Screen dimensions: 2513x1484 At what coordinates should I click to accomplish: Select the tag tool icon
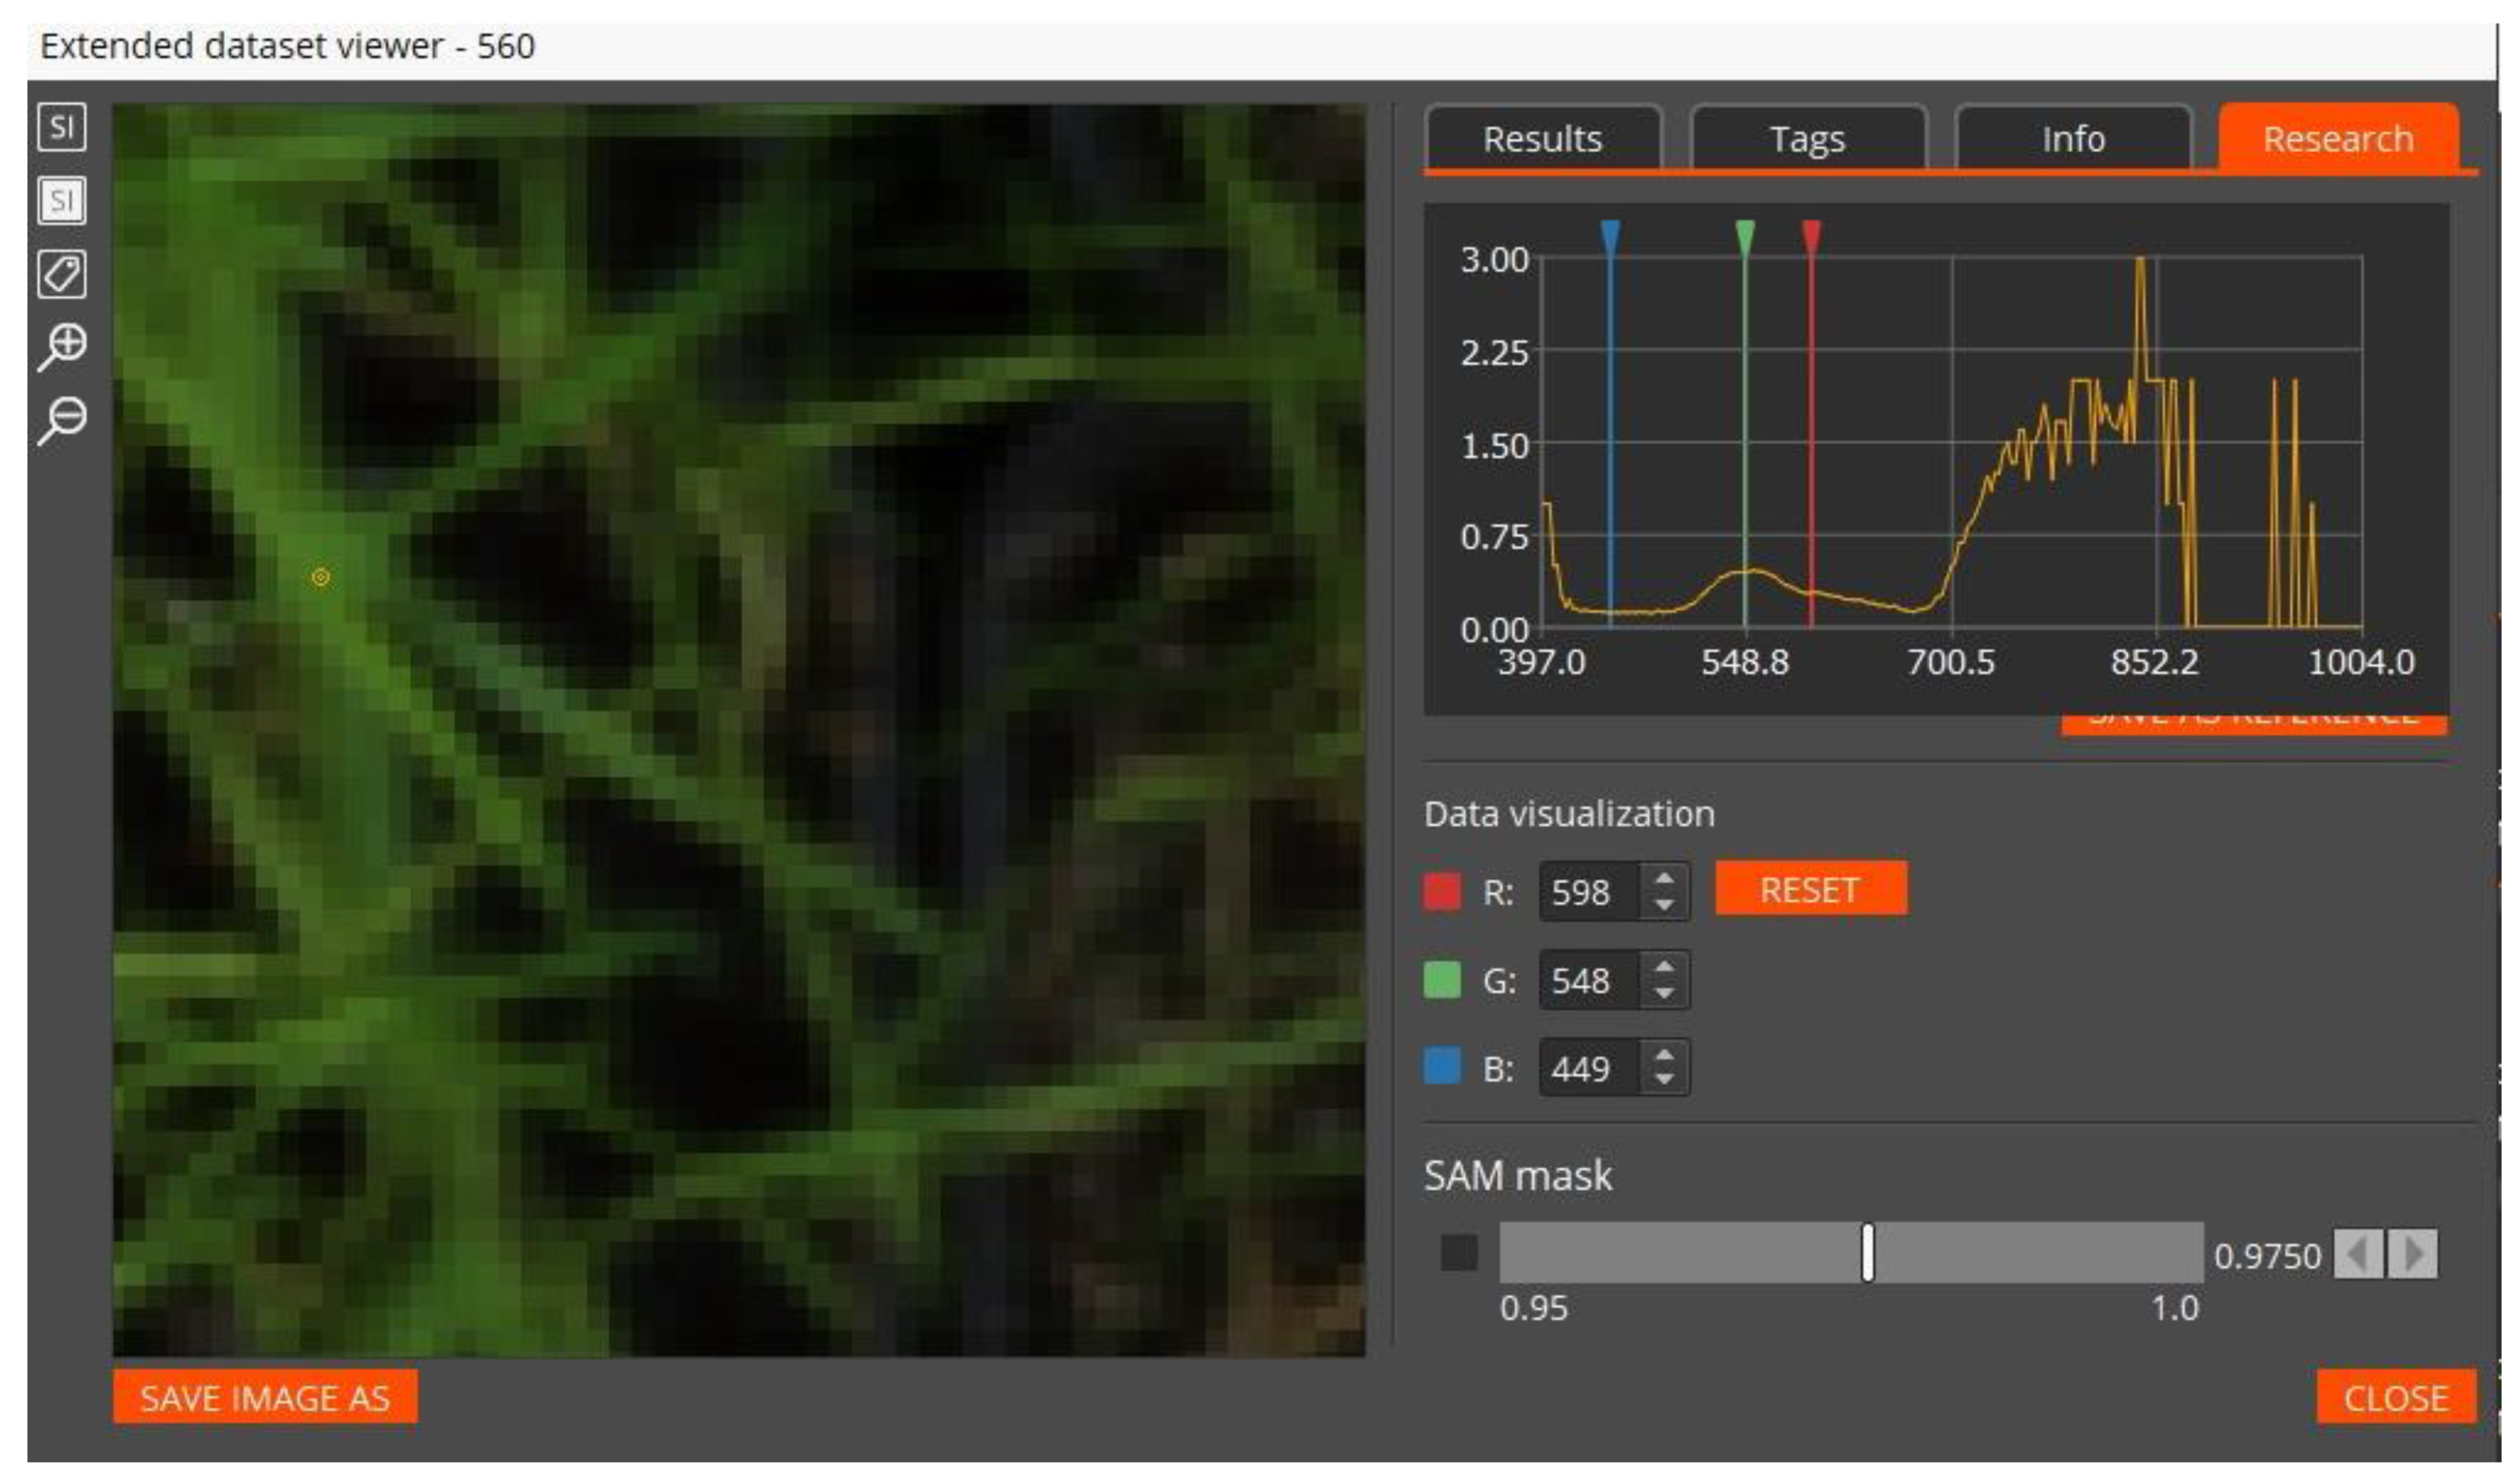(62, 274)
